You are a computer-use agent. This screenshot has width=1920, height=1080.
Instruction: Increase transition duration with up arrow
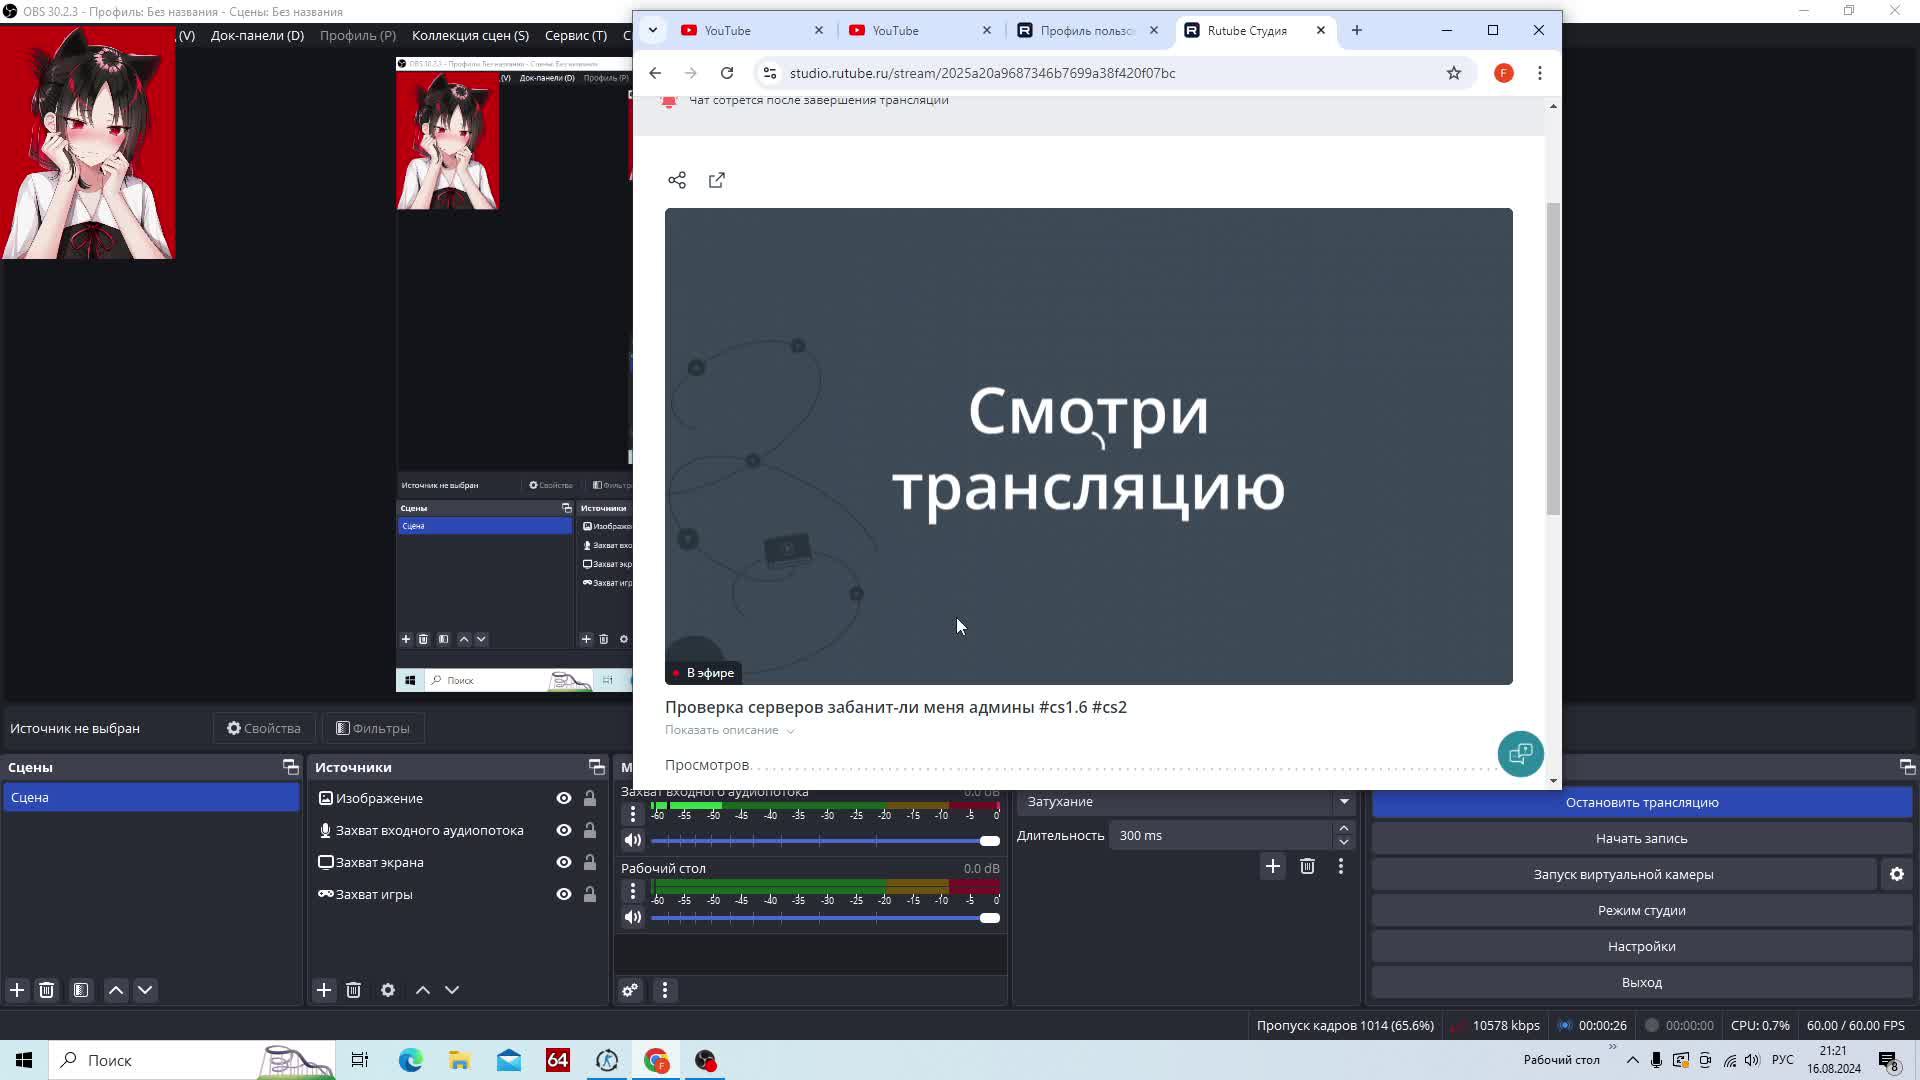[1344, 828]
